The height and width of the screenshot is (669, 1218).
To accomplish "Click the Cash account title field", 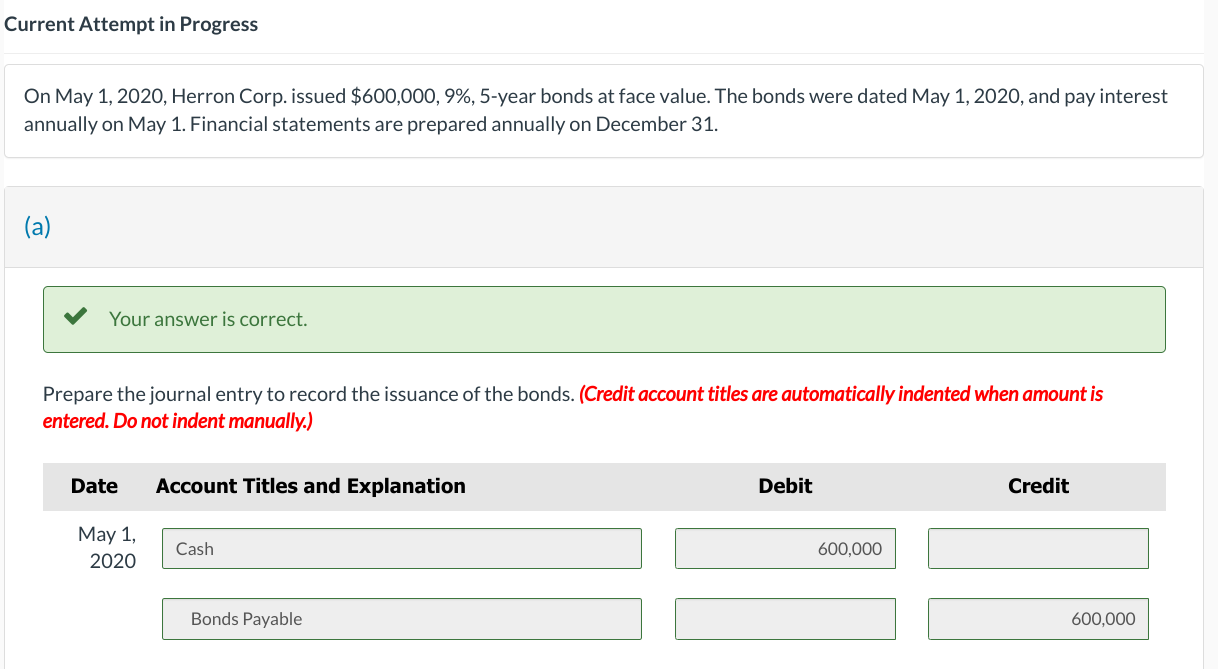I will [x=400, y=548].
